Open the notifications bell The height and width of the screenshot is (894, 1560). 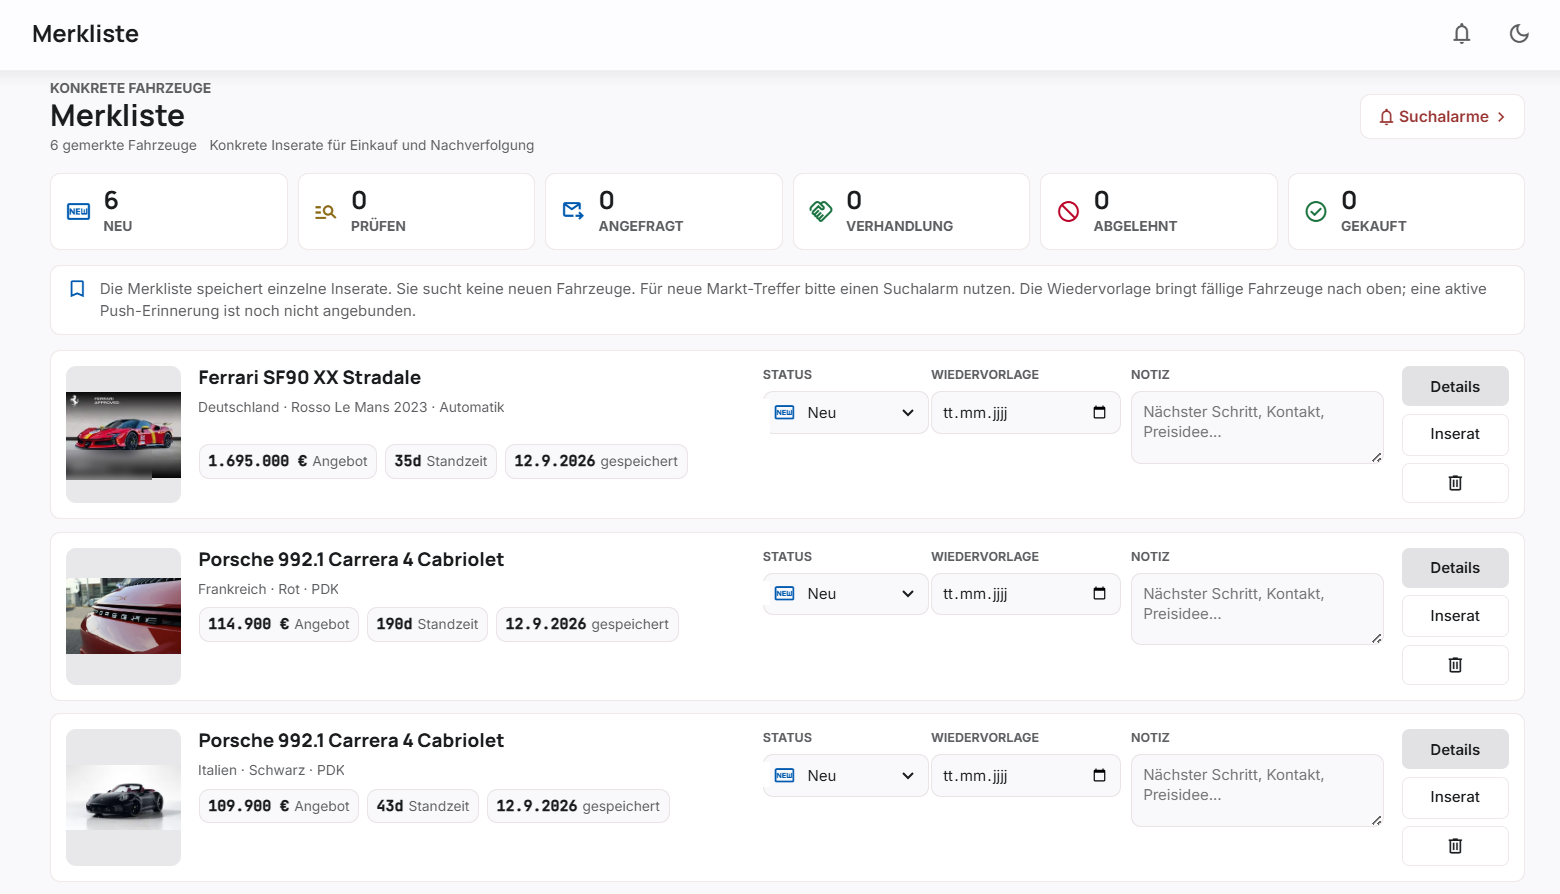coord(1461,34)
